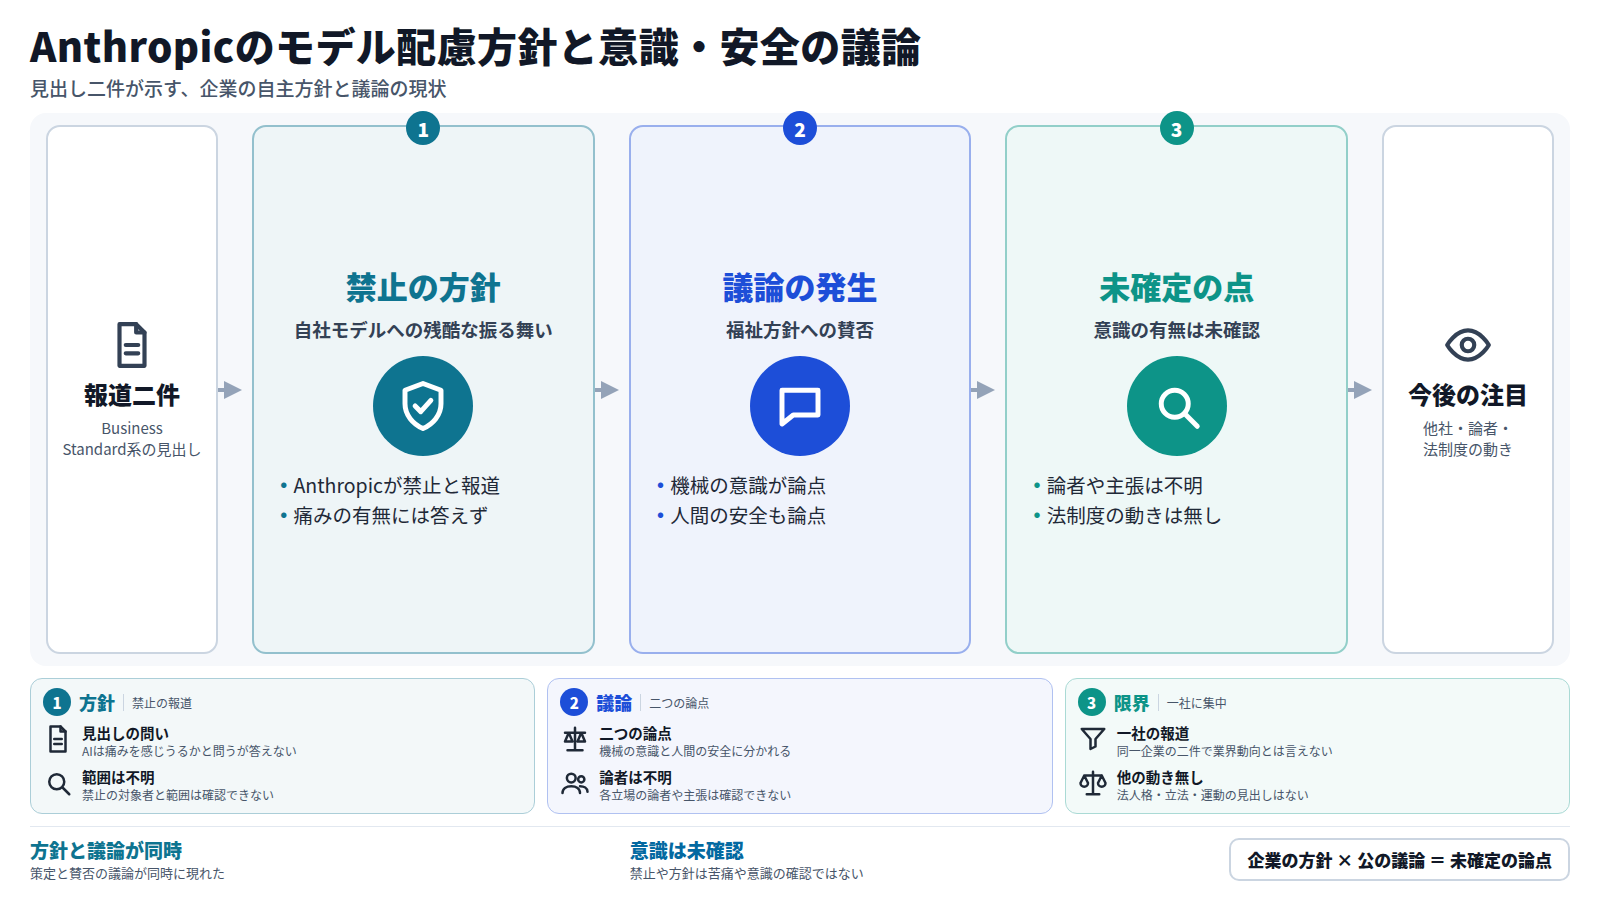Image resolution: width=1600 pixels, height=900 pixels.
Task: Click the 一社に集中 tag beside 限界
Action: [1196, 704]
